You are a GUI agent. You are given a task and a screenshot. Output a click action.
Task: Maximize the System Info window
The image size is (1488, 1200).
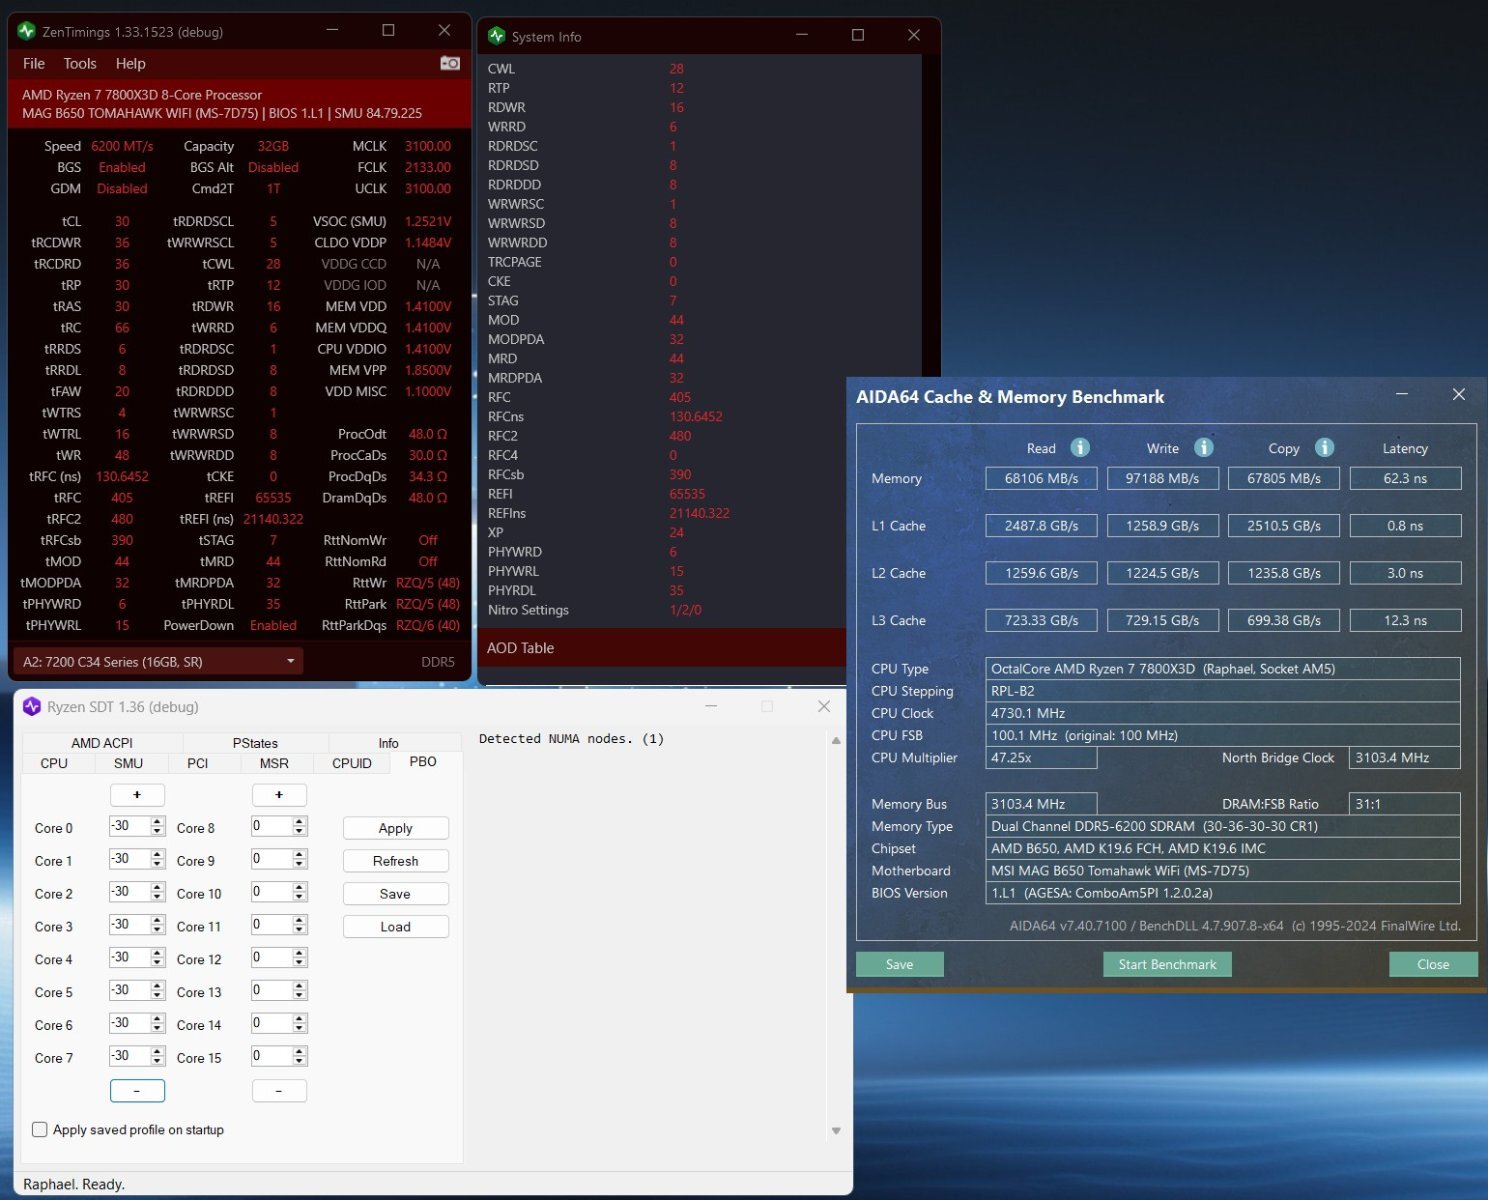pos(857,35)
